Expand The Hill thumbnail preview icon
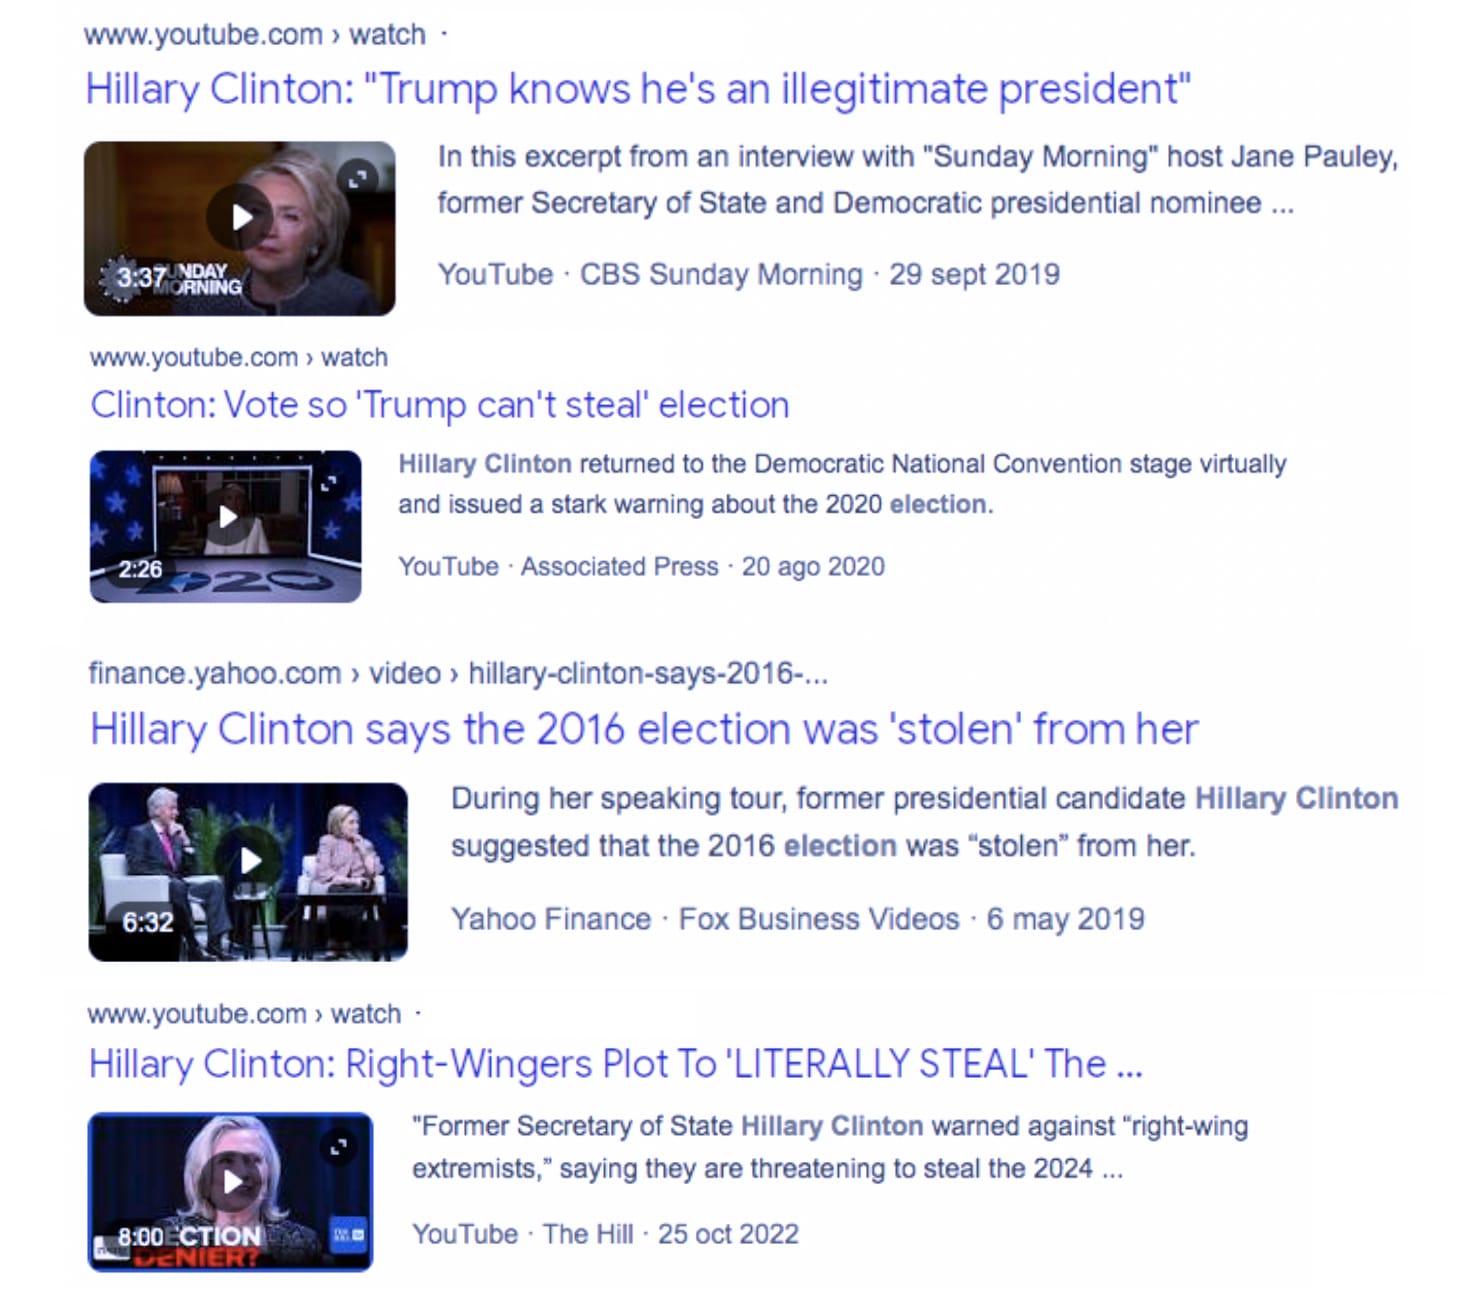 pos(339,1147)
